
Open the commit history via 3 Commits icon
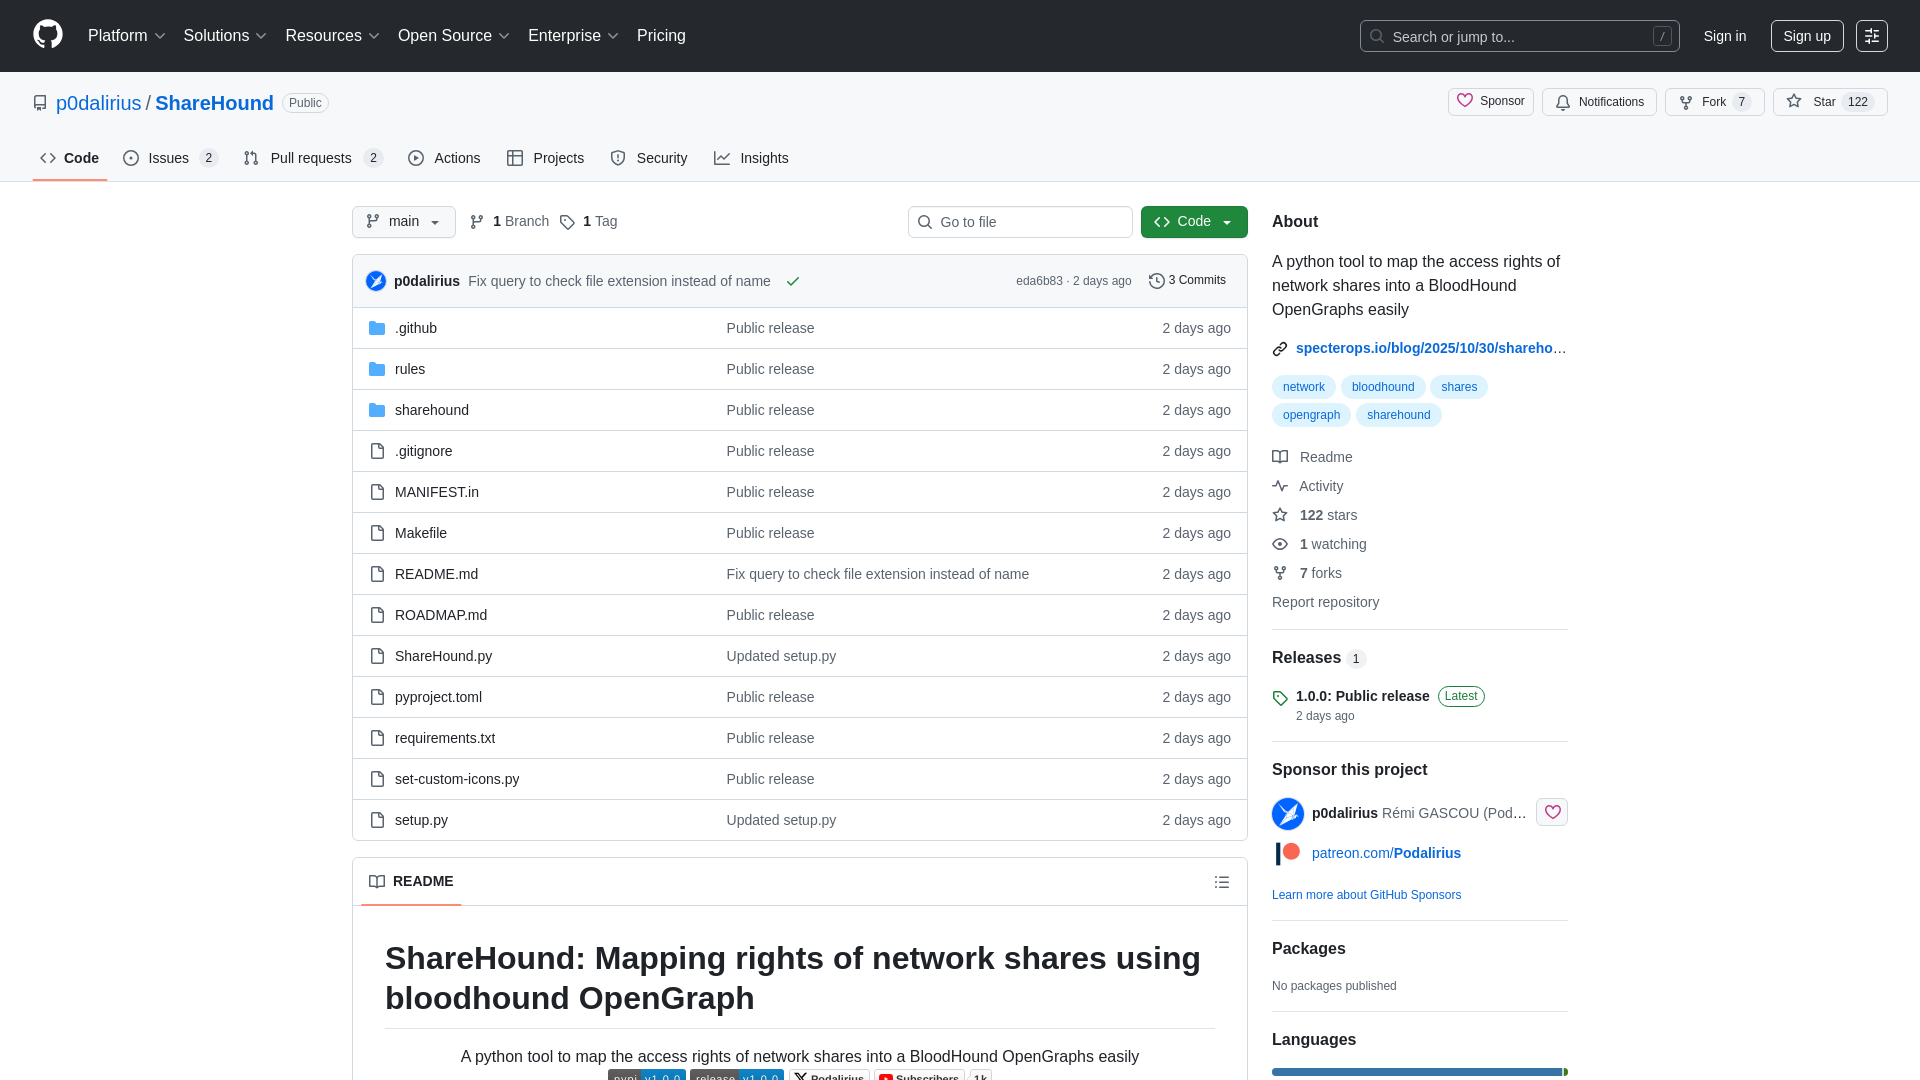(1158, 281)
